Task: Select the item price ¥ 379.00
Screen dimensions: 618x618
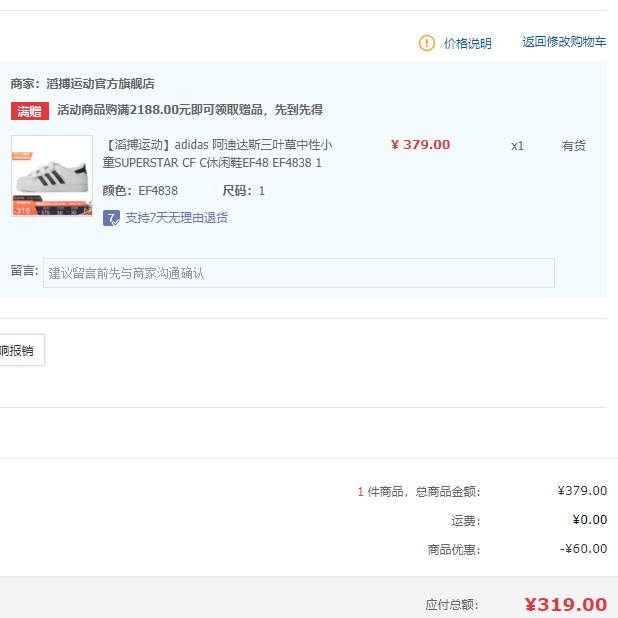Action: [420, 145]
